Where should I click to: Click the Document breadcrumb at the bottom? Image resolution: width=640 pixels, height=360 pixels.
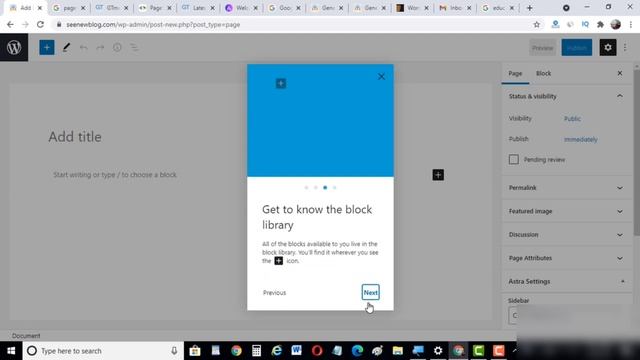26,336
